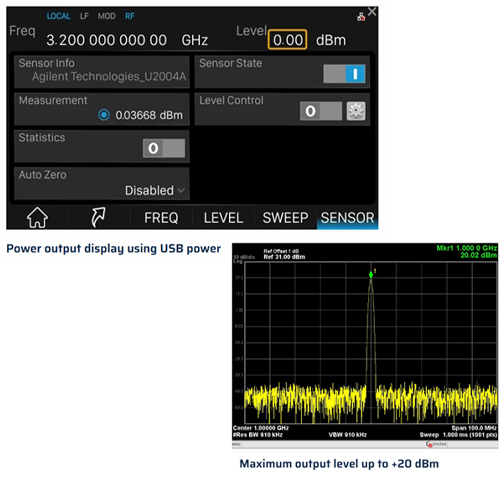Viewport: 500px width, 477px height.
Task: Click the Span 100.0 MHz label
Action: click(x=474, y=428)
